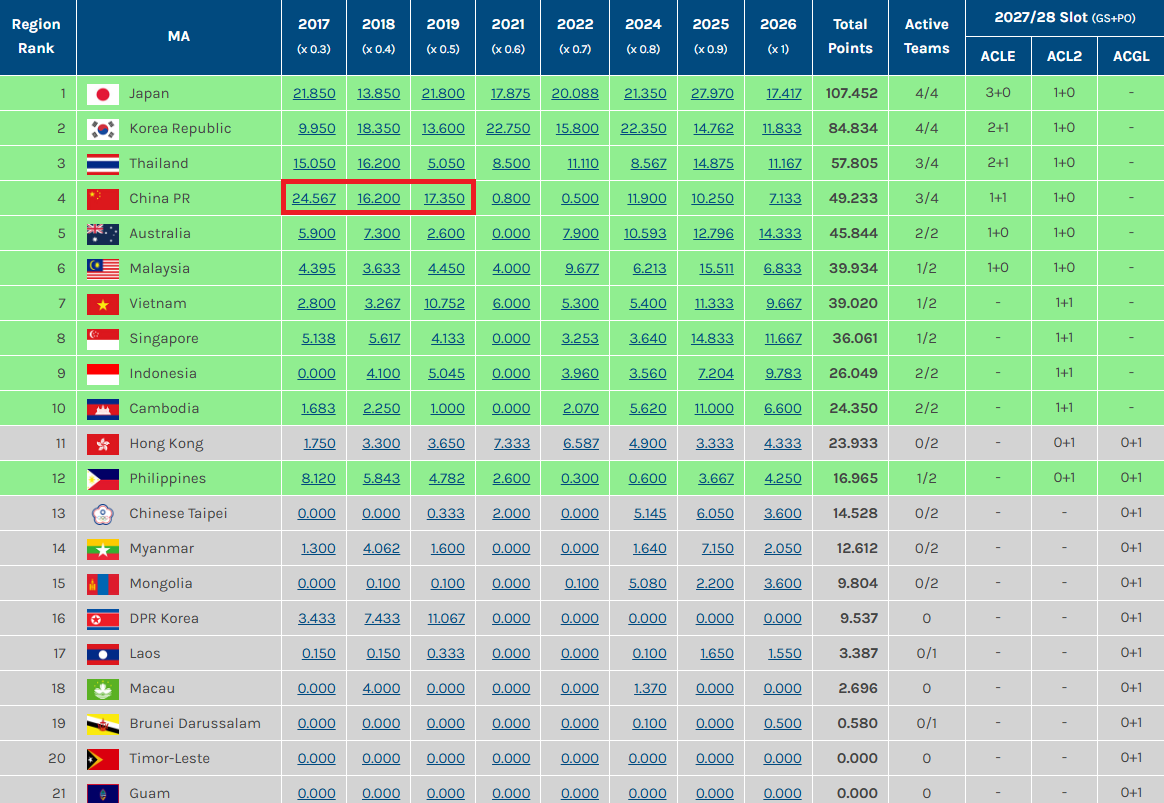
Task: Click the Hong Kong flag icon
Action: 102,443
